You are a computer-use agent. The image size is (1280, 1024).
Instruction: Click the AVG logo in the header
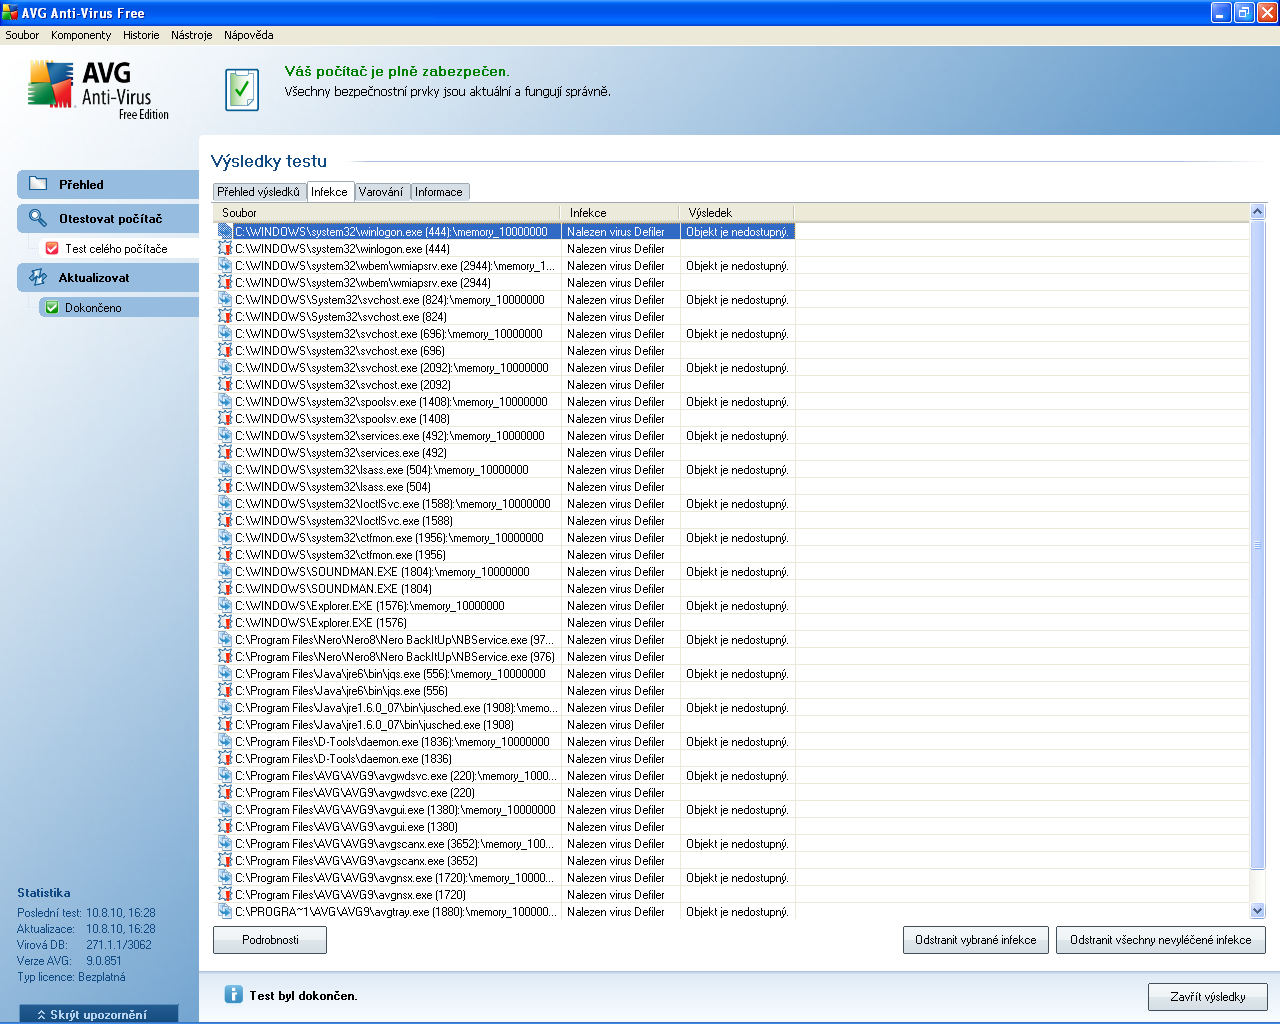[98, 89]
